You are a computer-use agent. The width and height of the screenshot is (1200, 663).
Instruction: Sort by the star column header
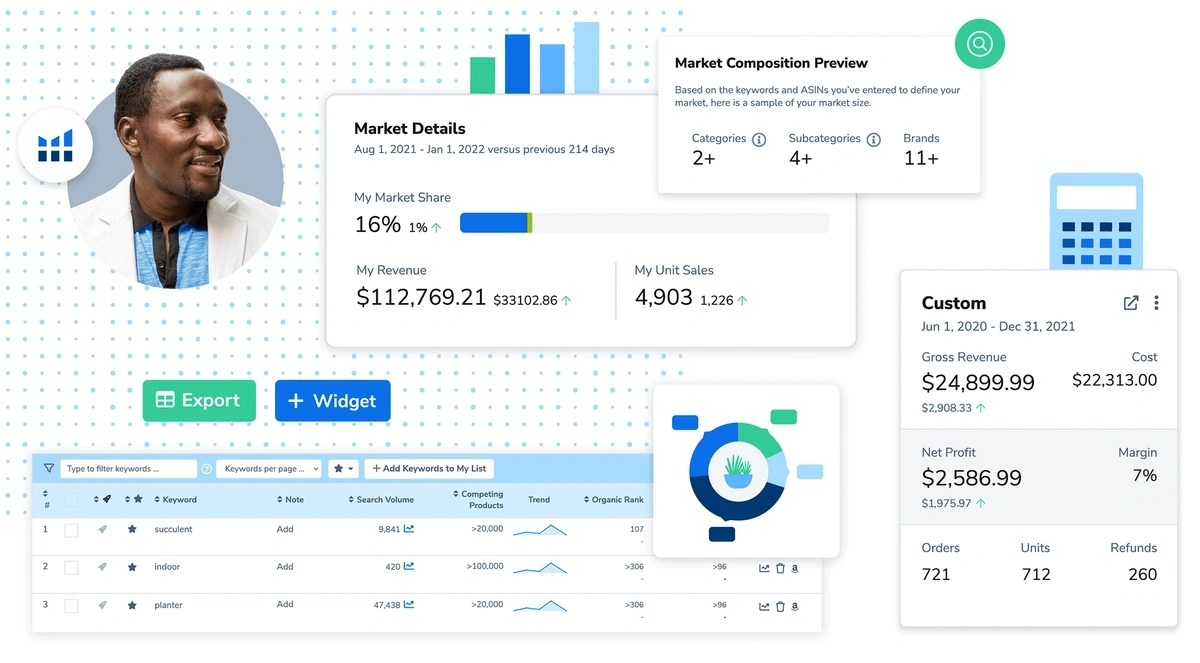(133, 499)
